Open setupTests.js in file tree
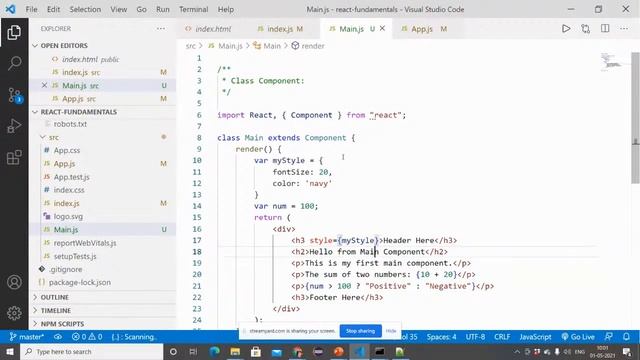This screenshot has width=640, height=360. coord(75,256)
